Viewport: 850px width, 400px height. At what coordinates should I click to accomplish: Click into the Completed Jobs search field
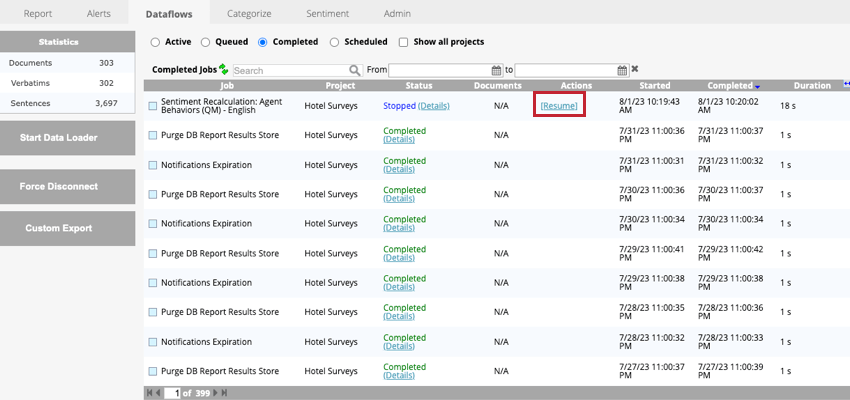tap(290, 70)
